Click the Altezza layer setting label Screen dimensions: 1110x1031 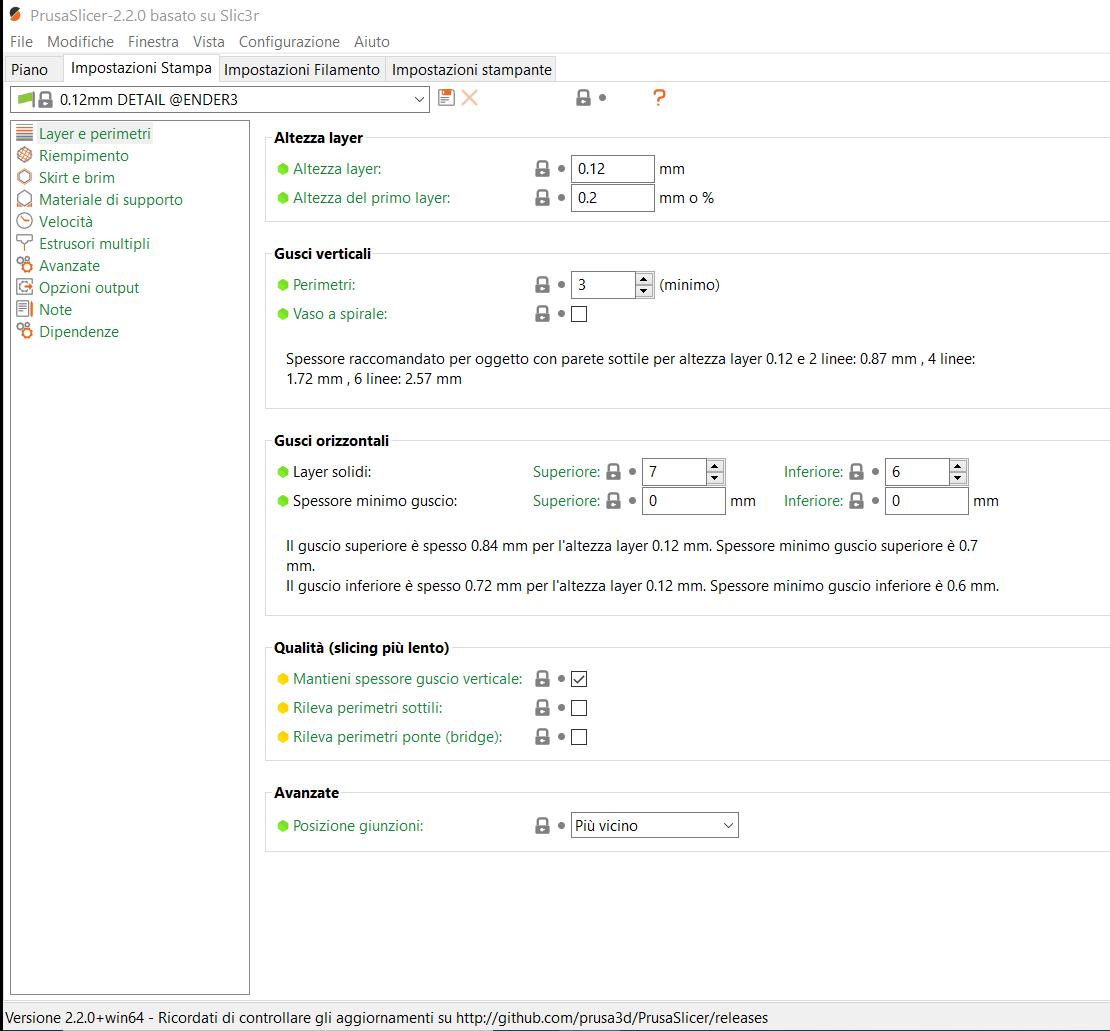point(337,169)
